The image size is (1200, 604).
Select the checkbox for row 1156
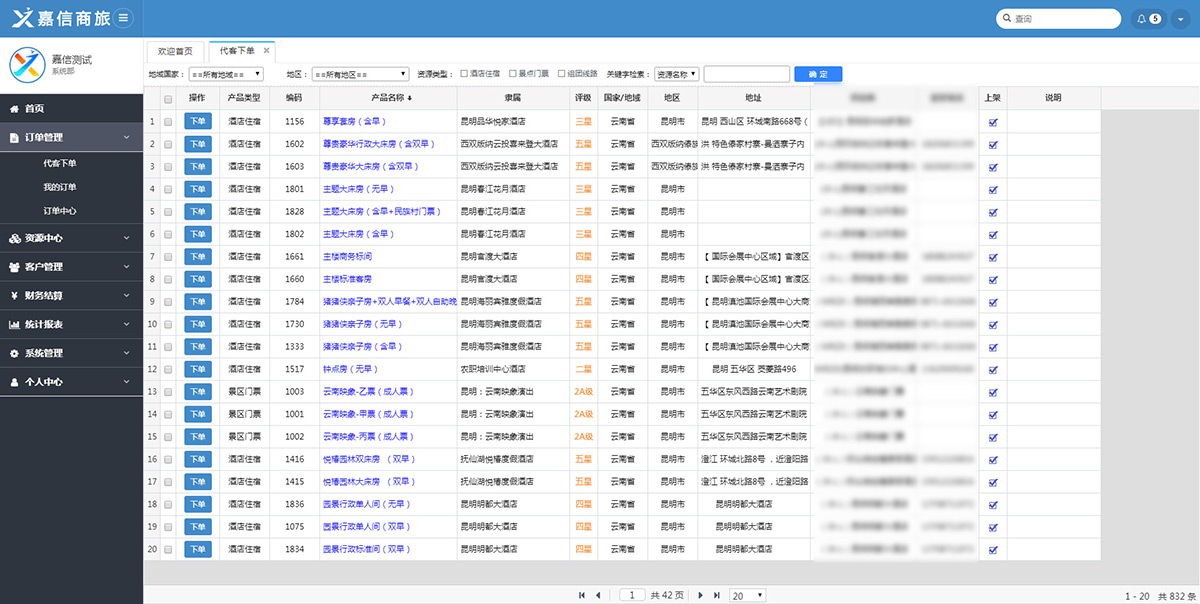[x=168, y=121]
